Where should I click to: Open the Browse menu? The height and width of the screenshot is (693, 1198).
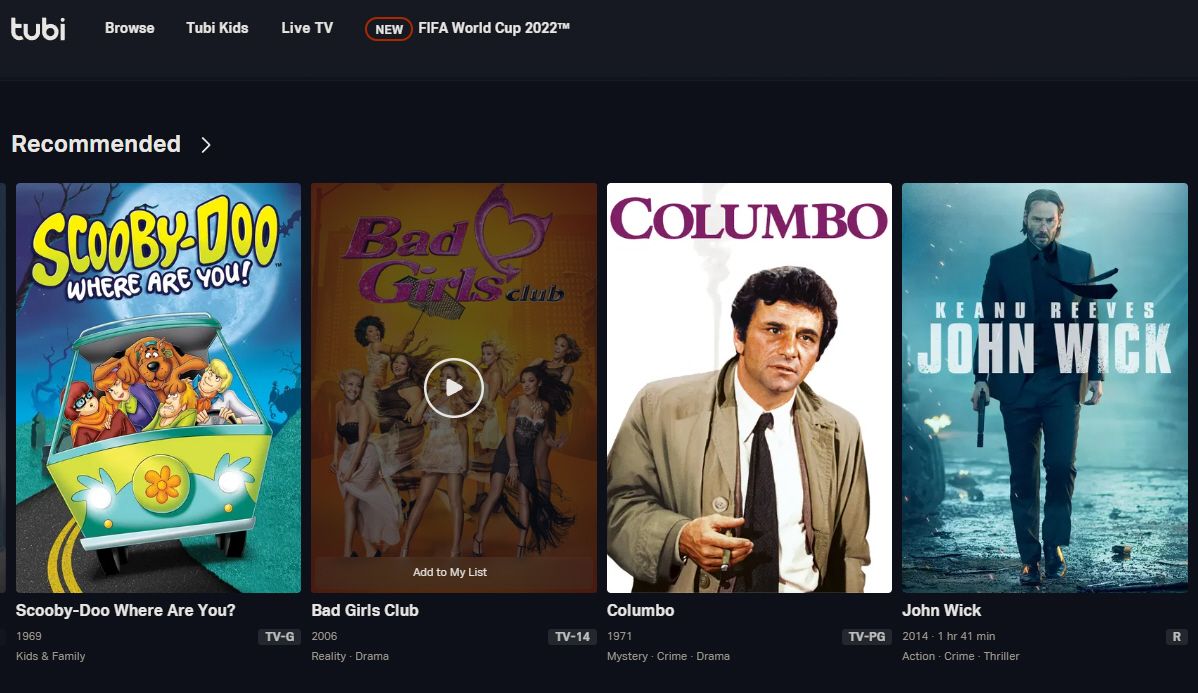[x=129, y=28]
